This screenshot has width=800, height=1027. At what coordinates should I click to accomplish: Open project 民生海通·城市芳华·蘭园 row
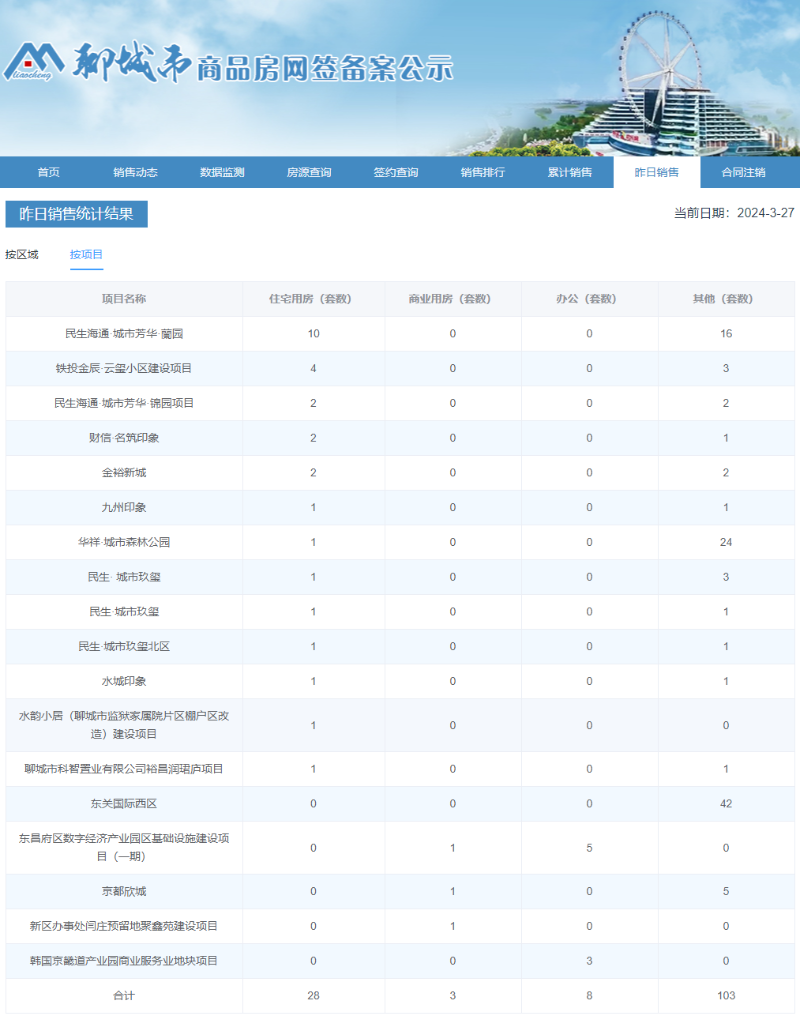point(124,333)
